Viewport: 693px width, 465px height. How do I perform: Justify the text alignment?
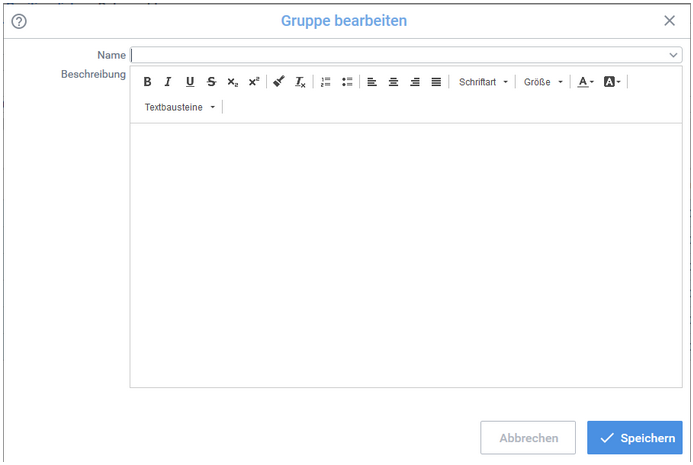point(436,82)
